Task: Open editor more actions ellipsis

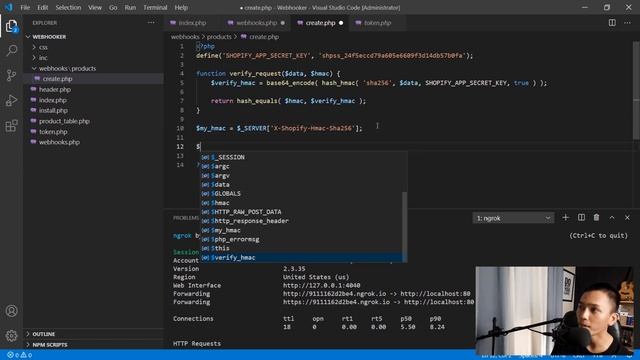Action: pyautogui.click(x=627, y=23)
